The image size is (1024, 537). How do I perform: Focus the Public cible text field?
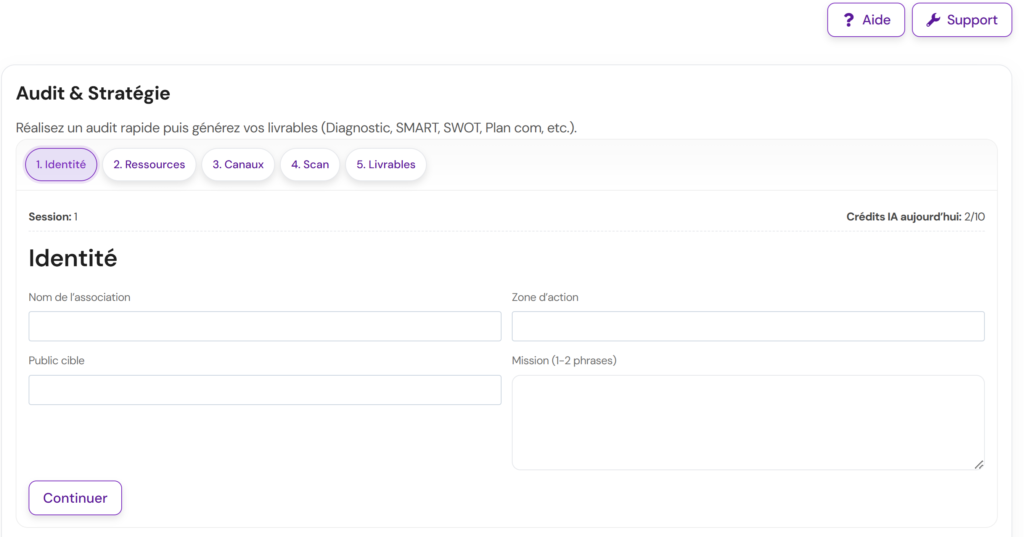coord(264,390)
